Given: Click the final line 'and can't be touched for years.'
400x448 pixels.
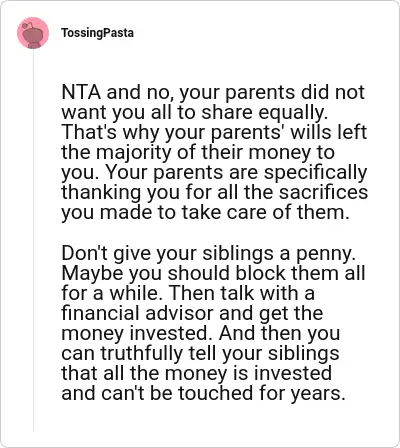Looking at the screenshot, I should point(203,393).
